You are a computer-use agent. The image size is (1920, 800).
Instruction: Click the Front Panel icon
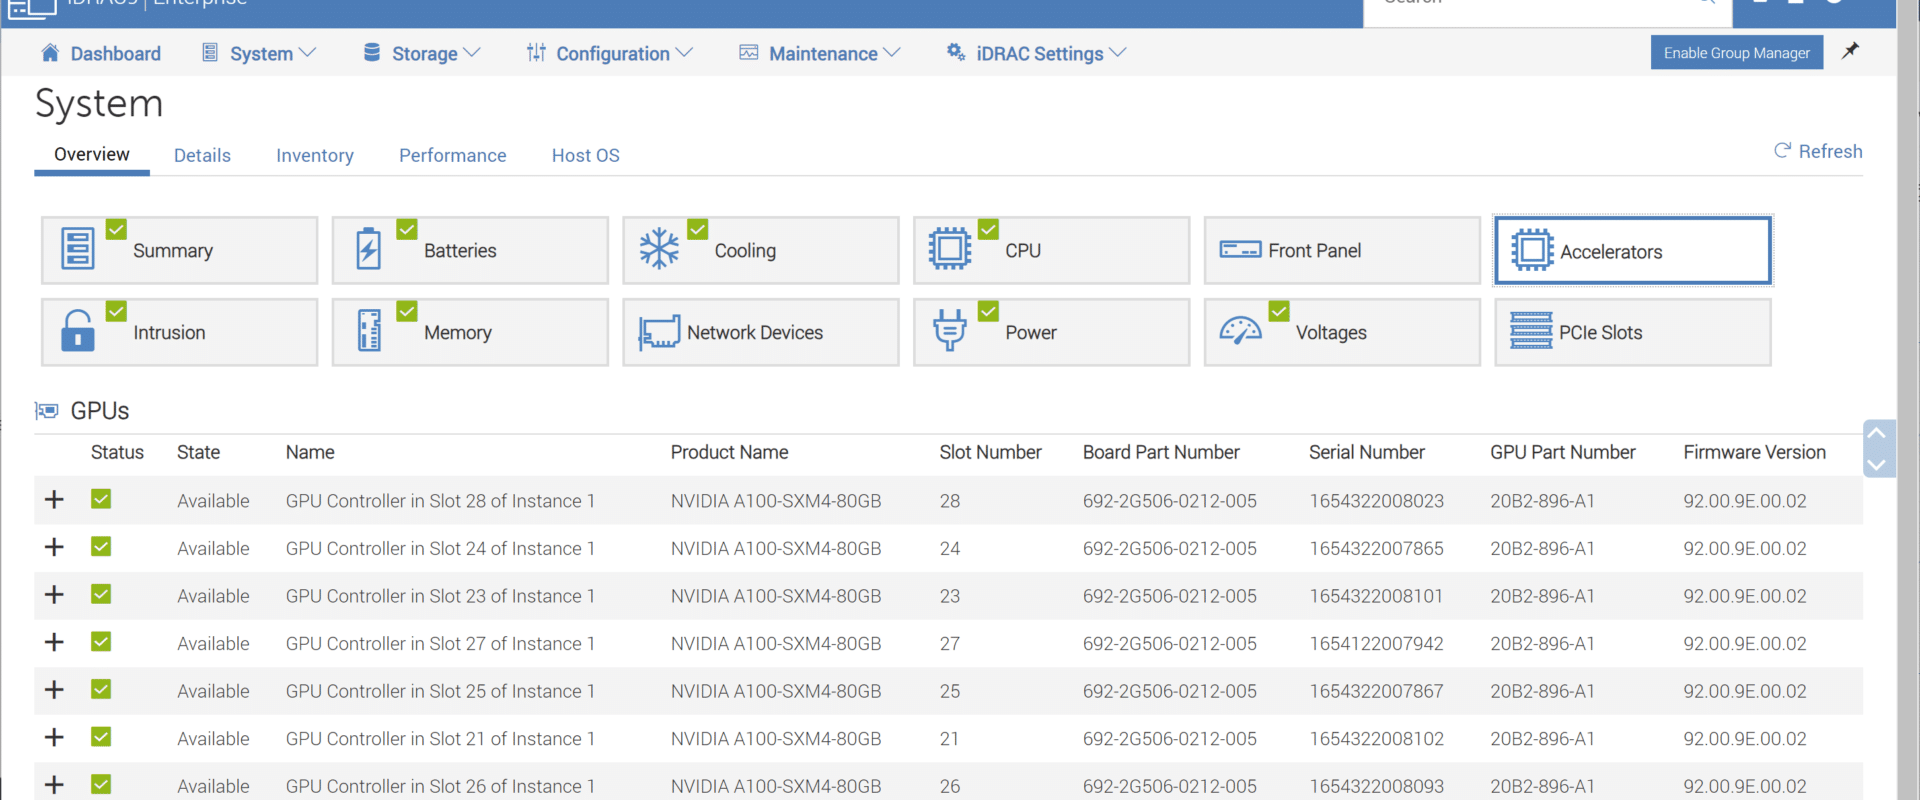pyautogui.click(x=1240, y=249)
